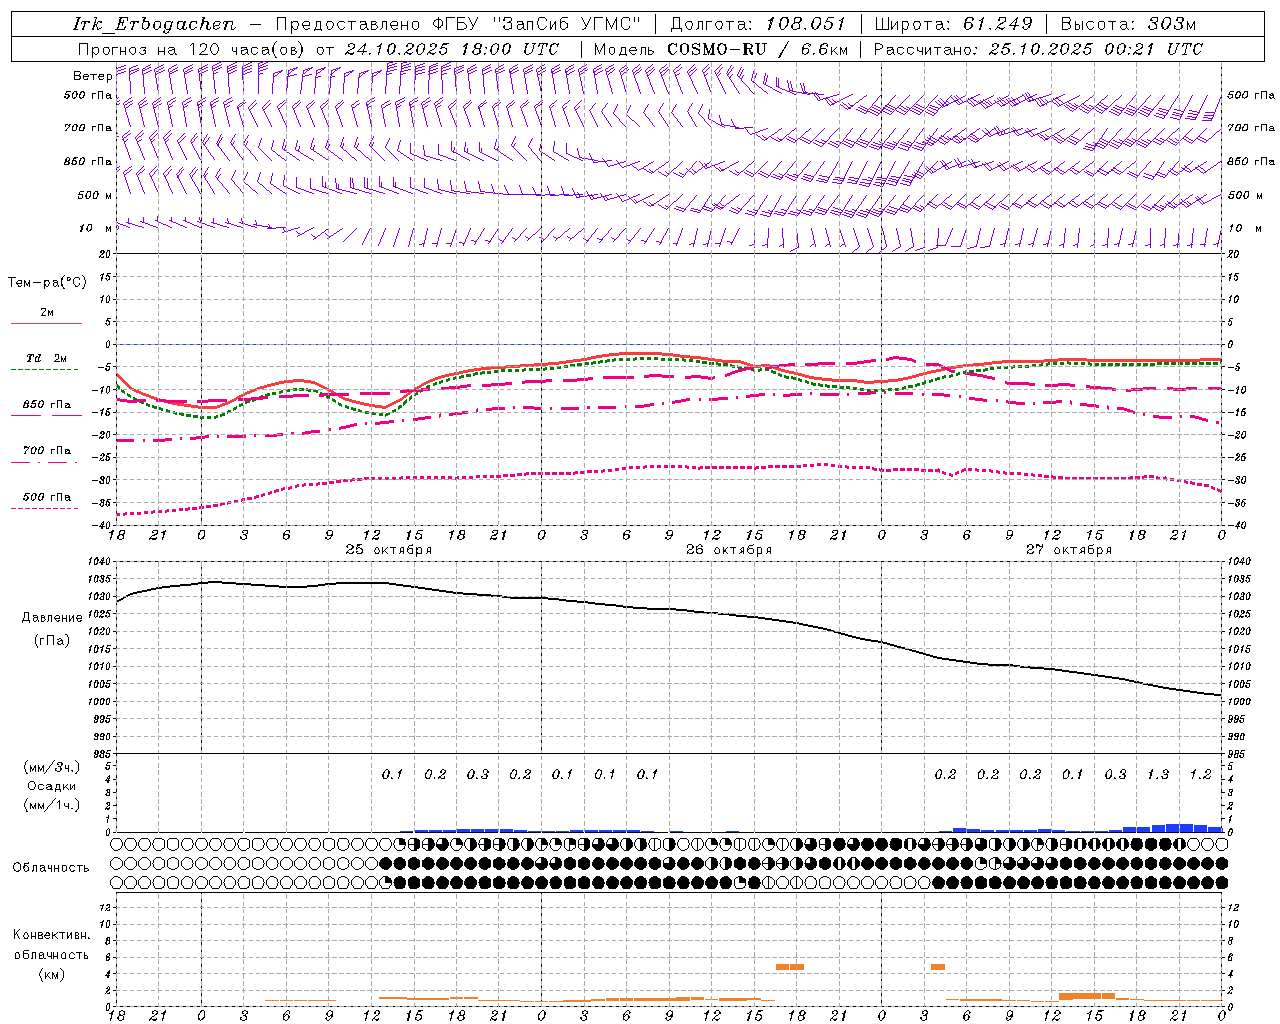Click the 1000 tick on left pressure axis
The width and height of the screenshot is (1280, 1024).
tap(101, 702)
